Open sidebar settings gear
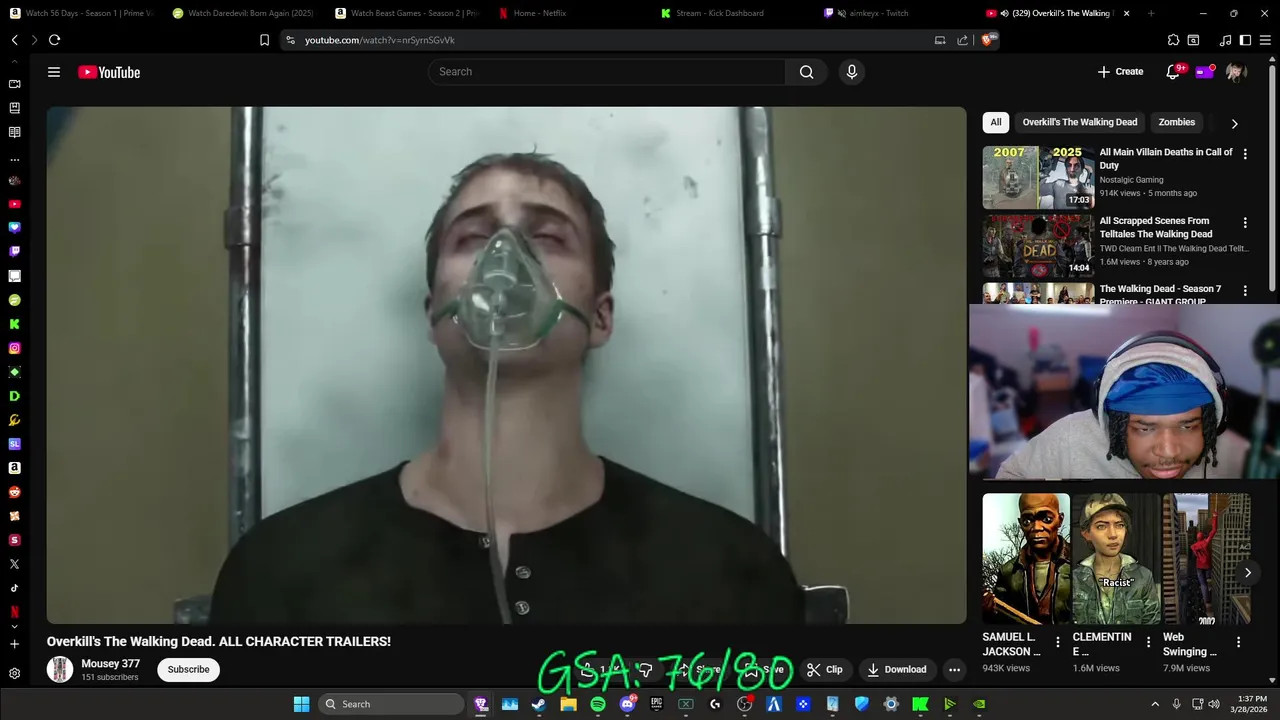The image size is (1280, 720). pos(14,674)
